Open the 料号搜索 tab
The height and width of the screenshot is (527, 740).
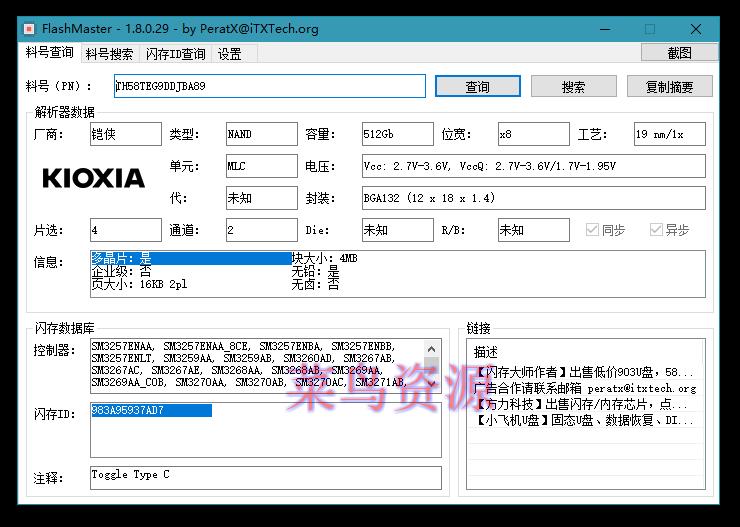pyautogui.click(x=109, y=54)
